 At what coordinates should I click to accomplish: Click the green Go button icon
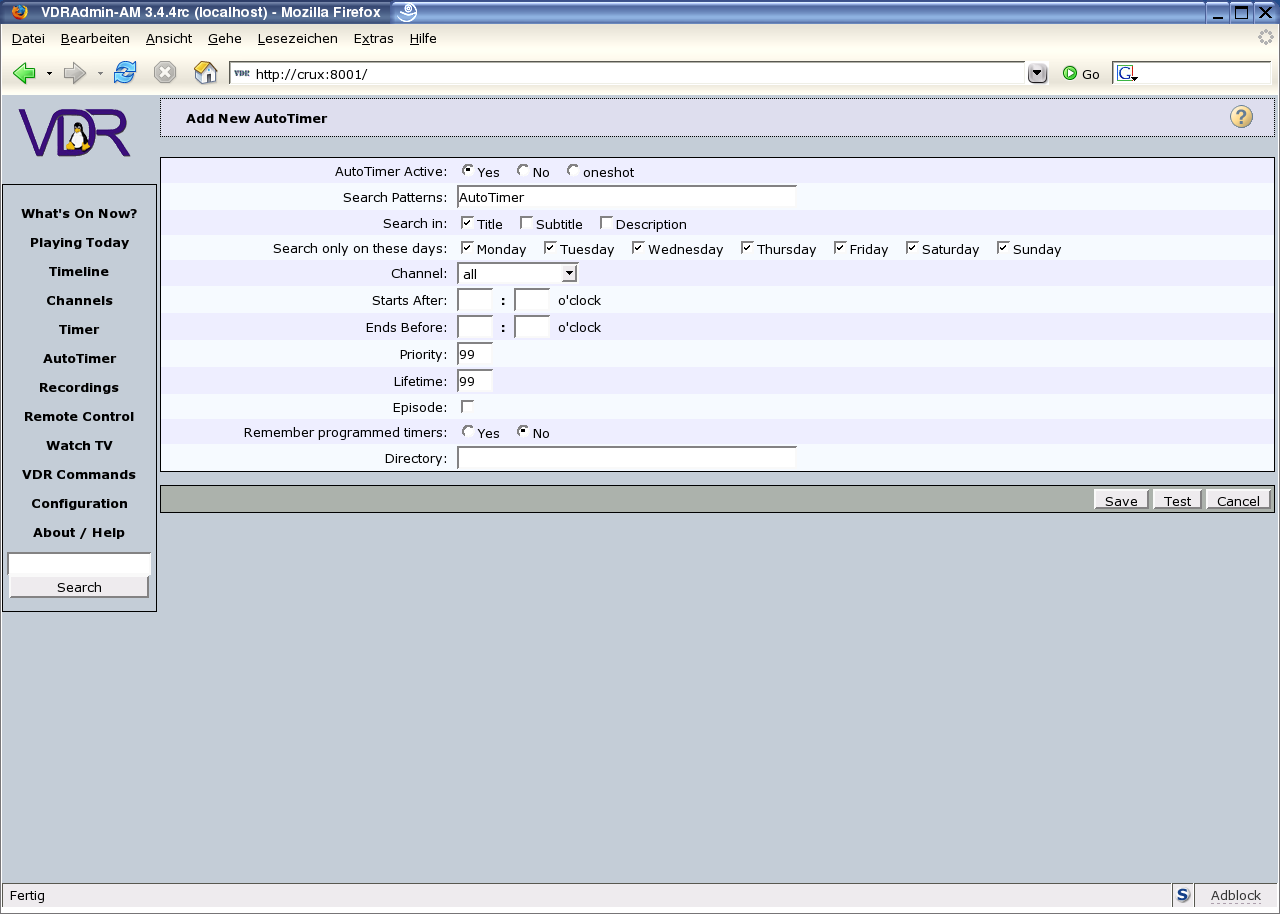pyautogui.click(x=1070, y=74)
